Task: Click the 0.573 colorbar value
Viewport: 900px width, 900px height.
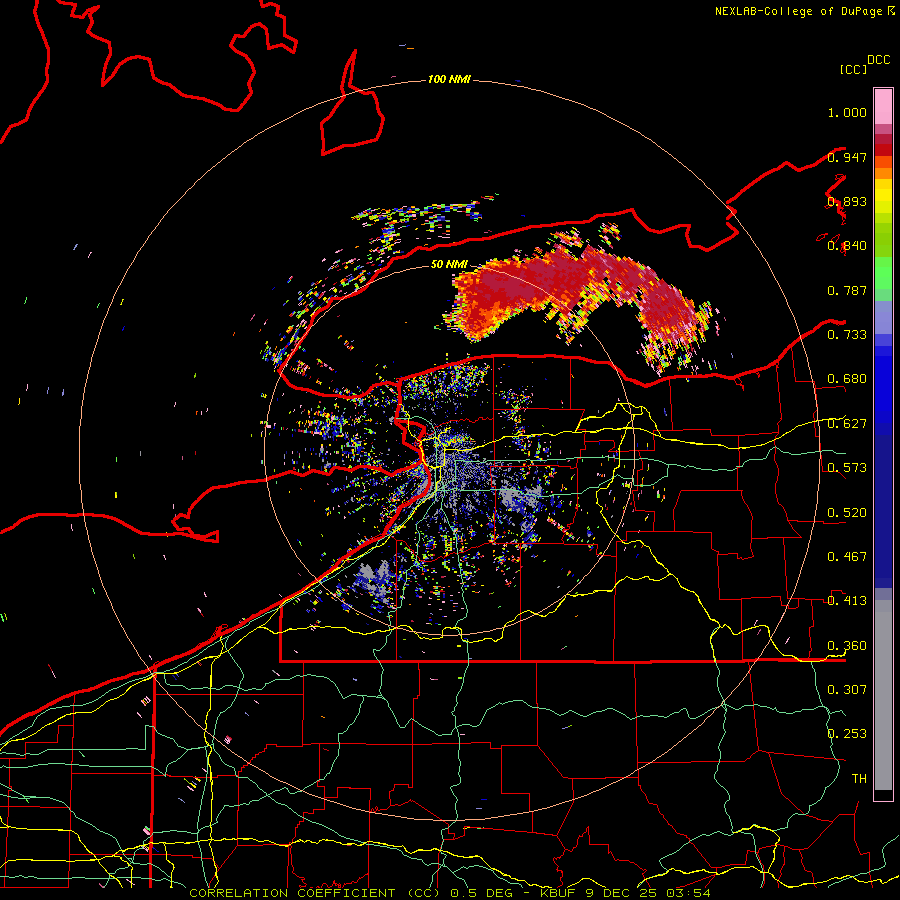Action: tap(847, 467)
